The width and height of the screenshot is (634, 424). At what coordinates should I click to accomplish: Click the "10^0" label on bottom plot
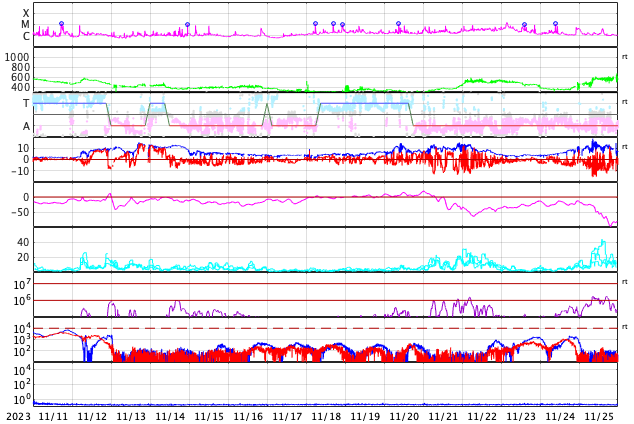click(x=22, y=399)
